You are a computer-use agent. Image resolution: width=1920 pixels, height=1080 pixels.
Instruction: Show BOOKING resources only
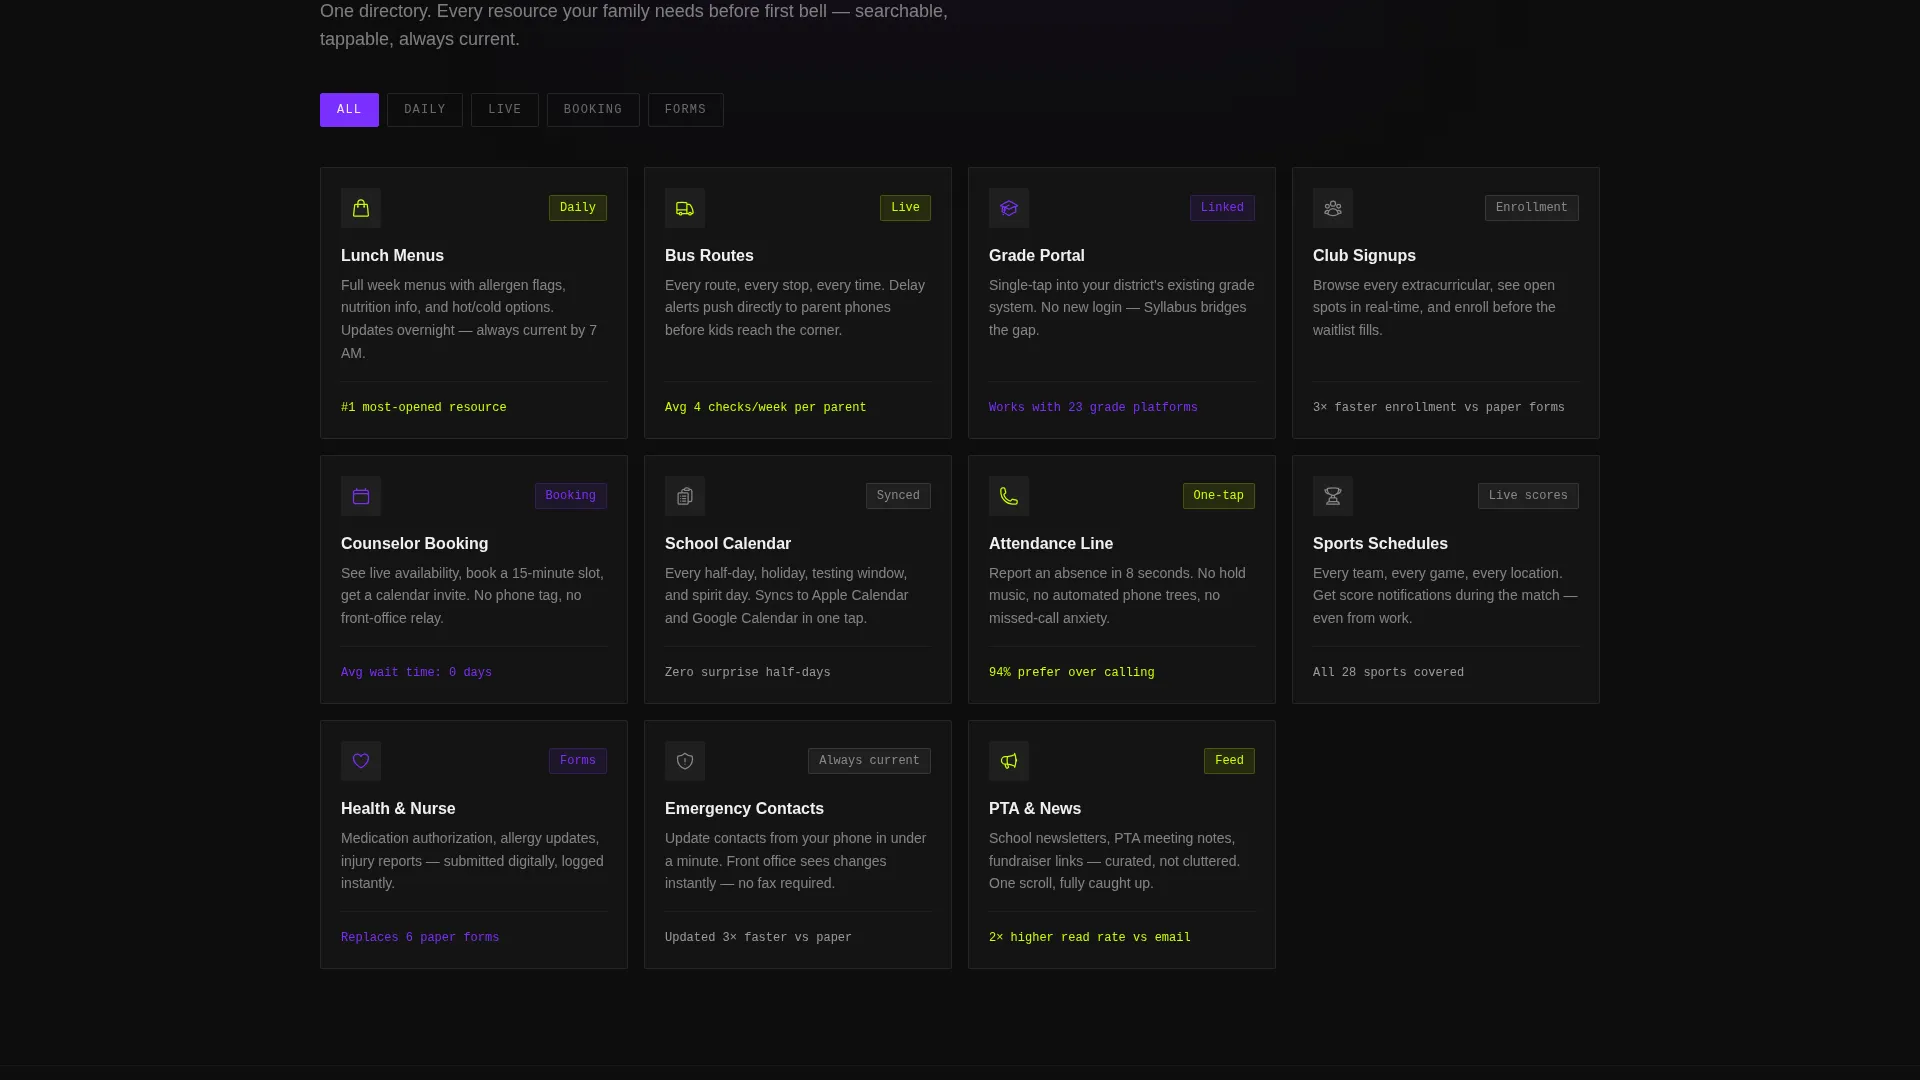click(593, 110)
